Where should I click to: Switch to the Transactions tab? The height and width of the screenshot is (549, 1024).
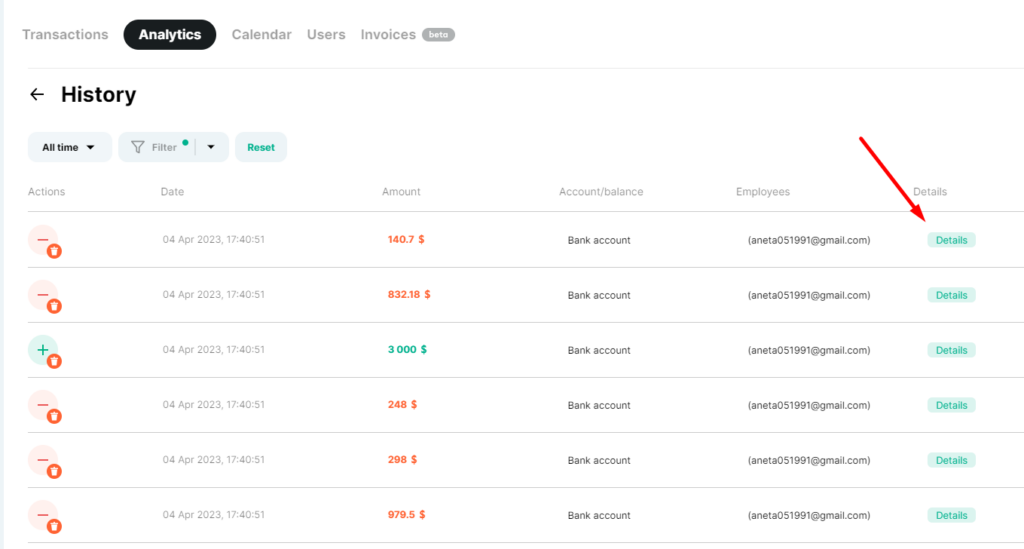65,35
